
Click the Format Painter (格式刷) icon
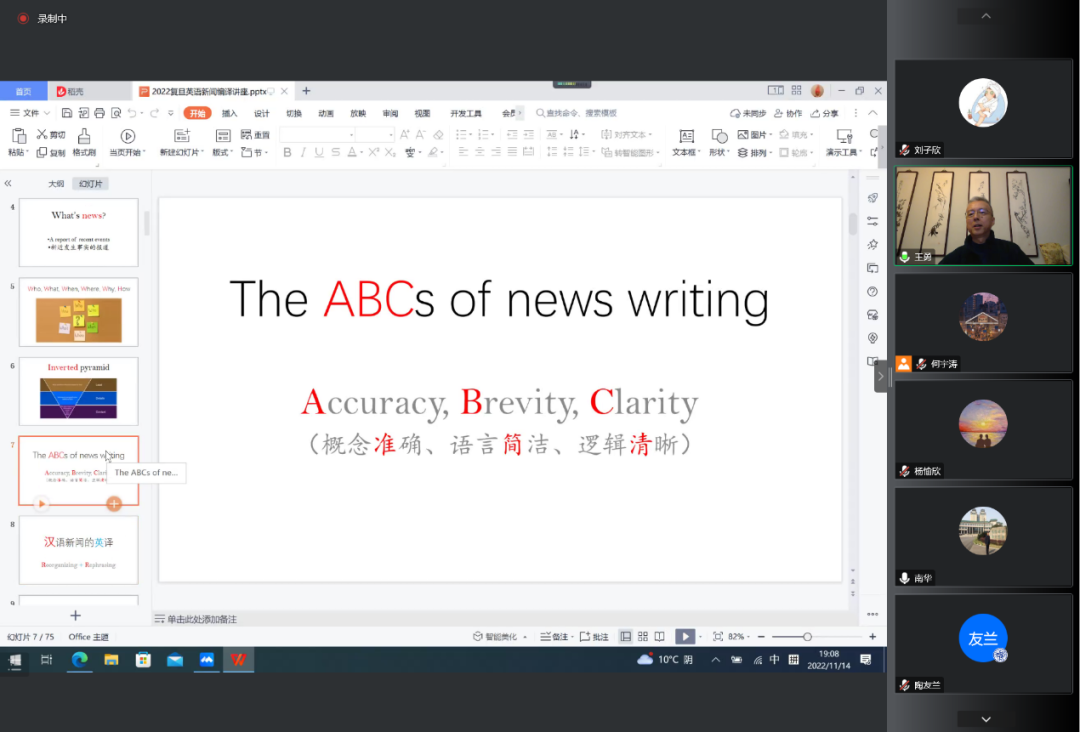(84, 136)
